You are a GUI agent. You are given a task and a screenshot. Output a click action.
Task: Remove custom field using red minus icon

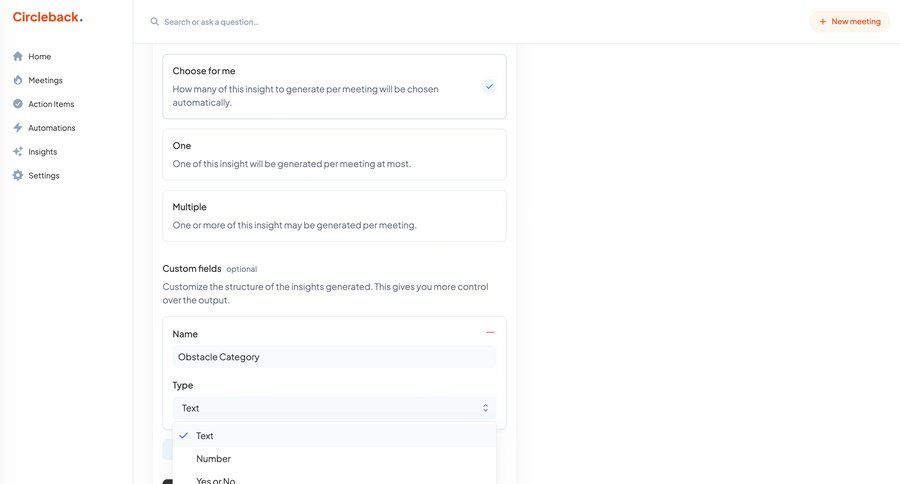(490, 332)
